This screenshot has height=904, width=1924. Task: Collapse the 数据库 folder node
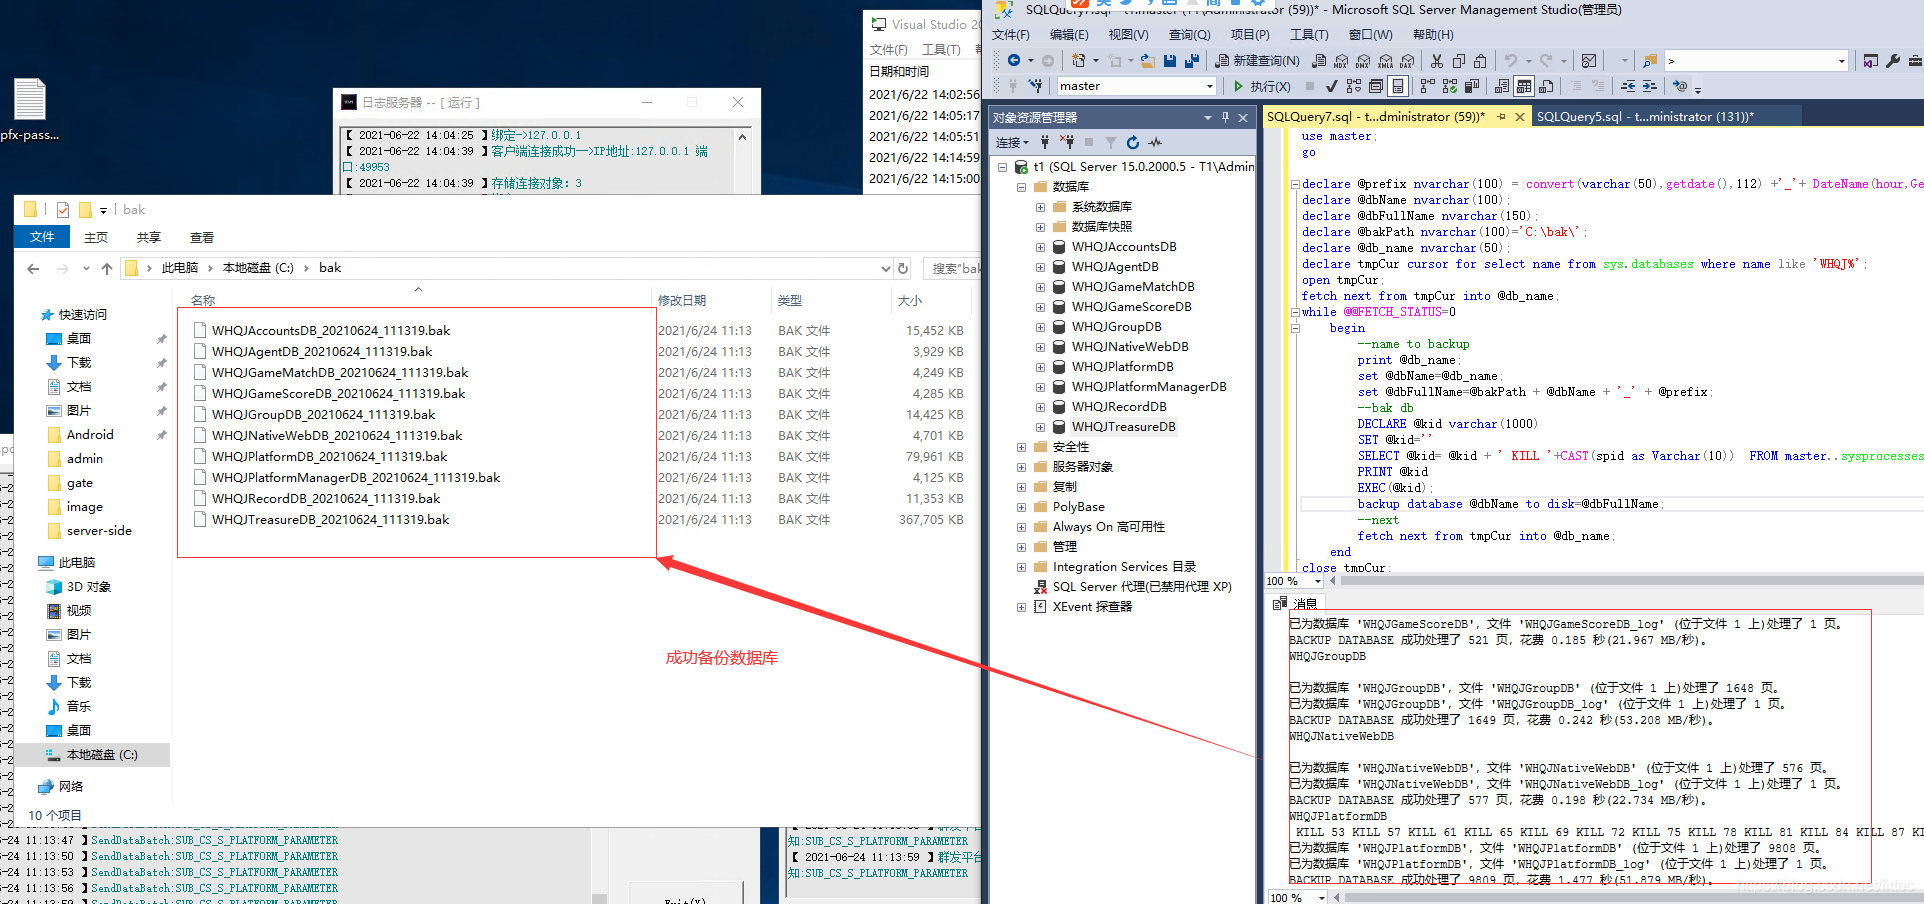[1021, 187]
